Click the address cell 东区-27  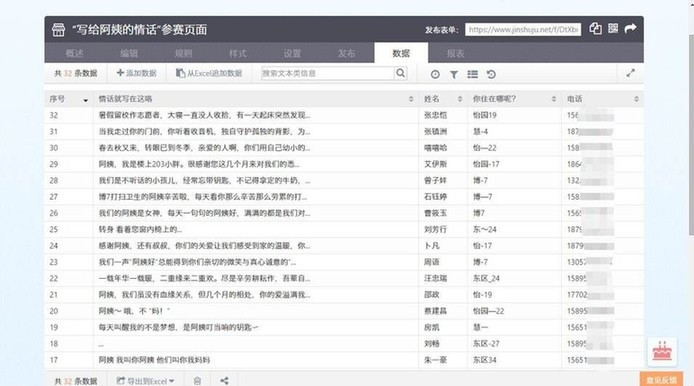pos(486,344)
